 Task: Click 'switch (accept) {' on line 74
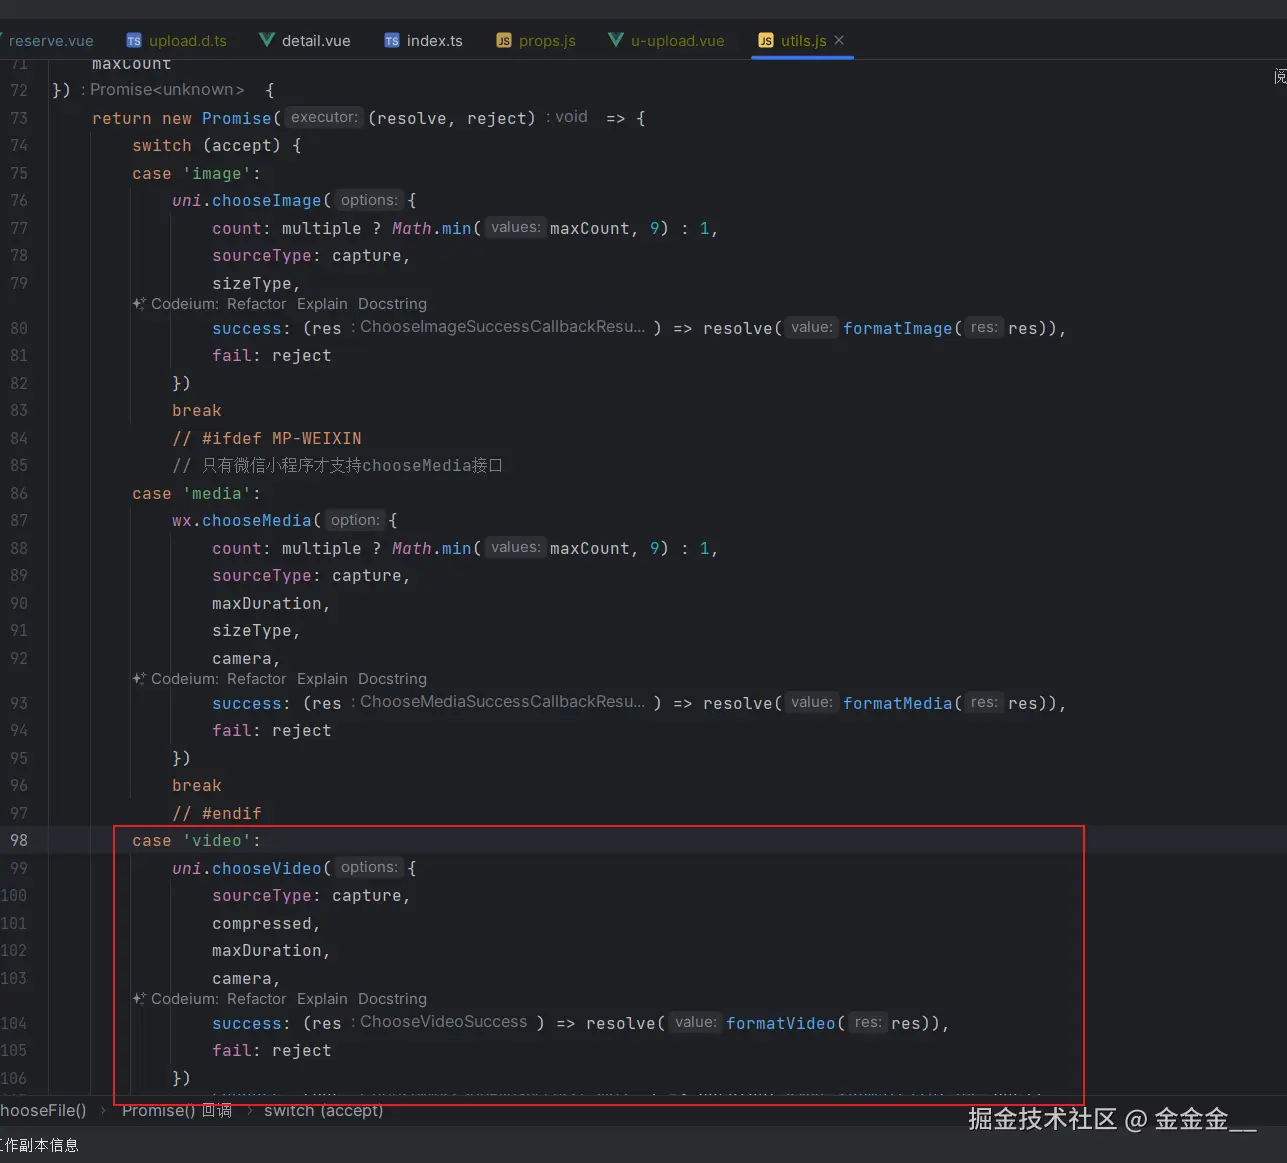pos(217,146)
